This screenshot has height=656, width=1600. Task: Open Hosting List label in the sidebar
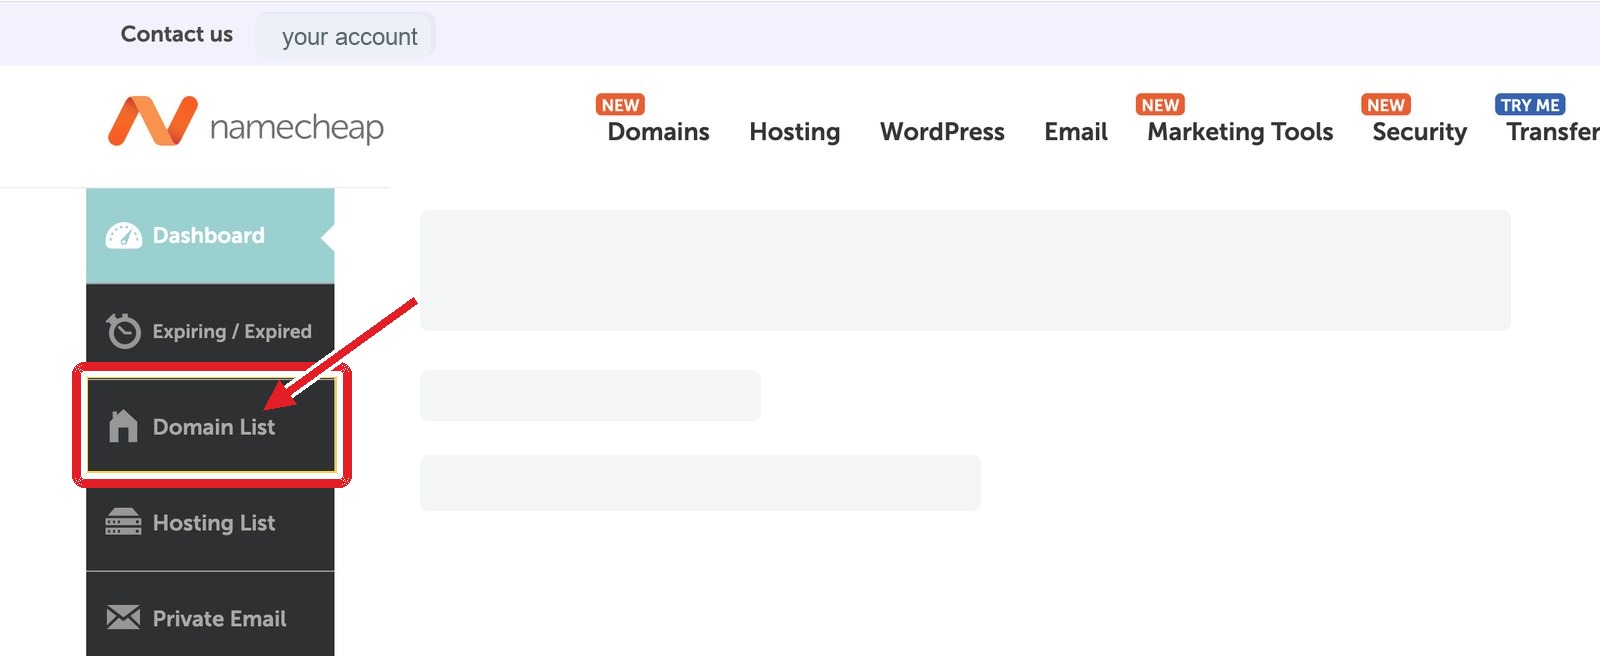pyautogui.click(x=214, y=523)
